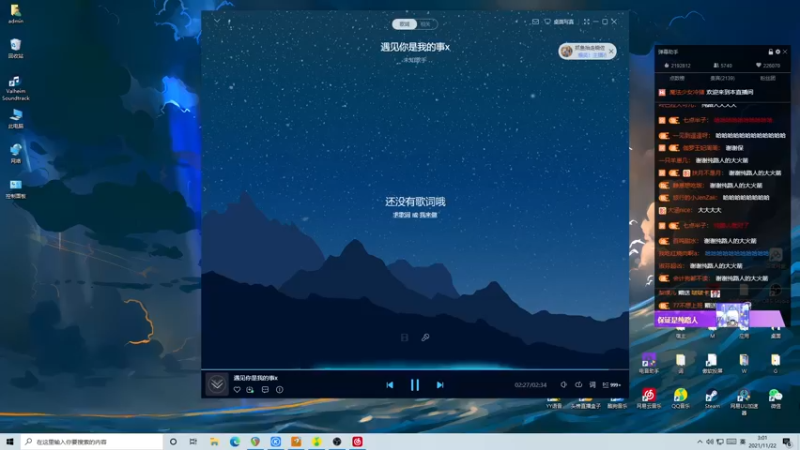This screenshot has height=450, width=800.
Task: Open Task View on the taskbar
Action: (x=193, y=441)
